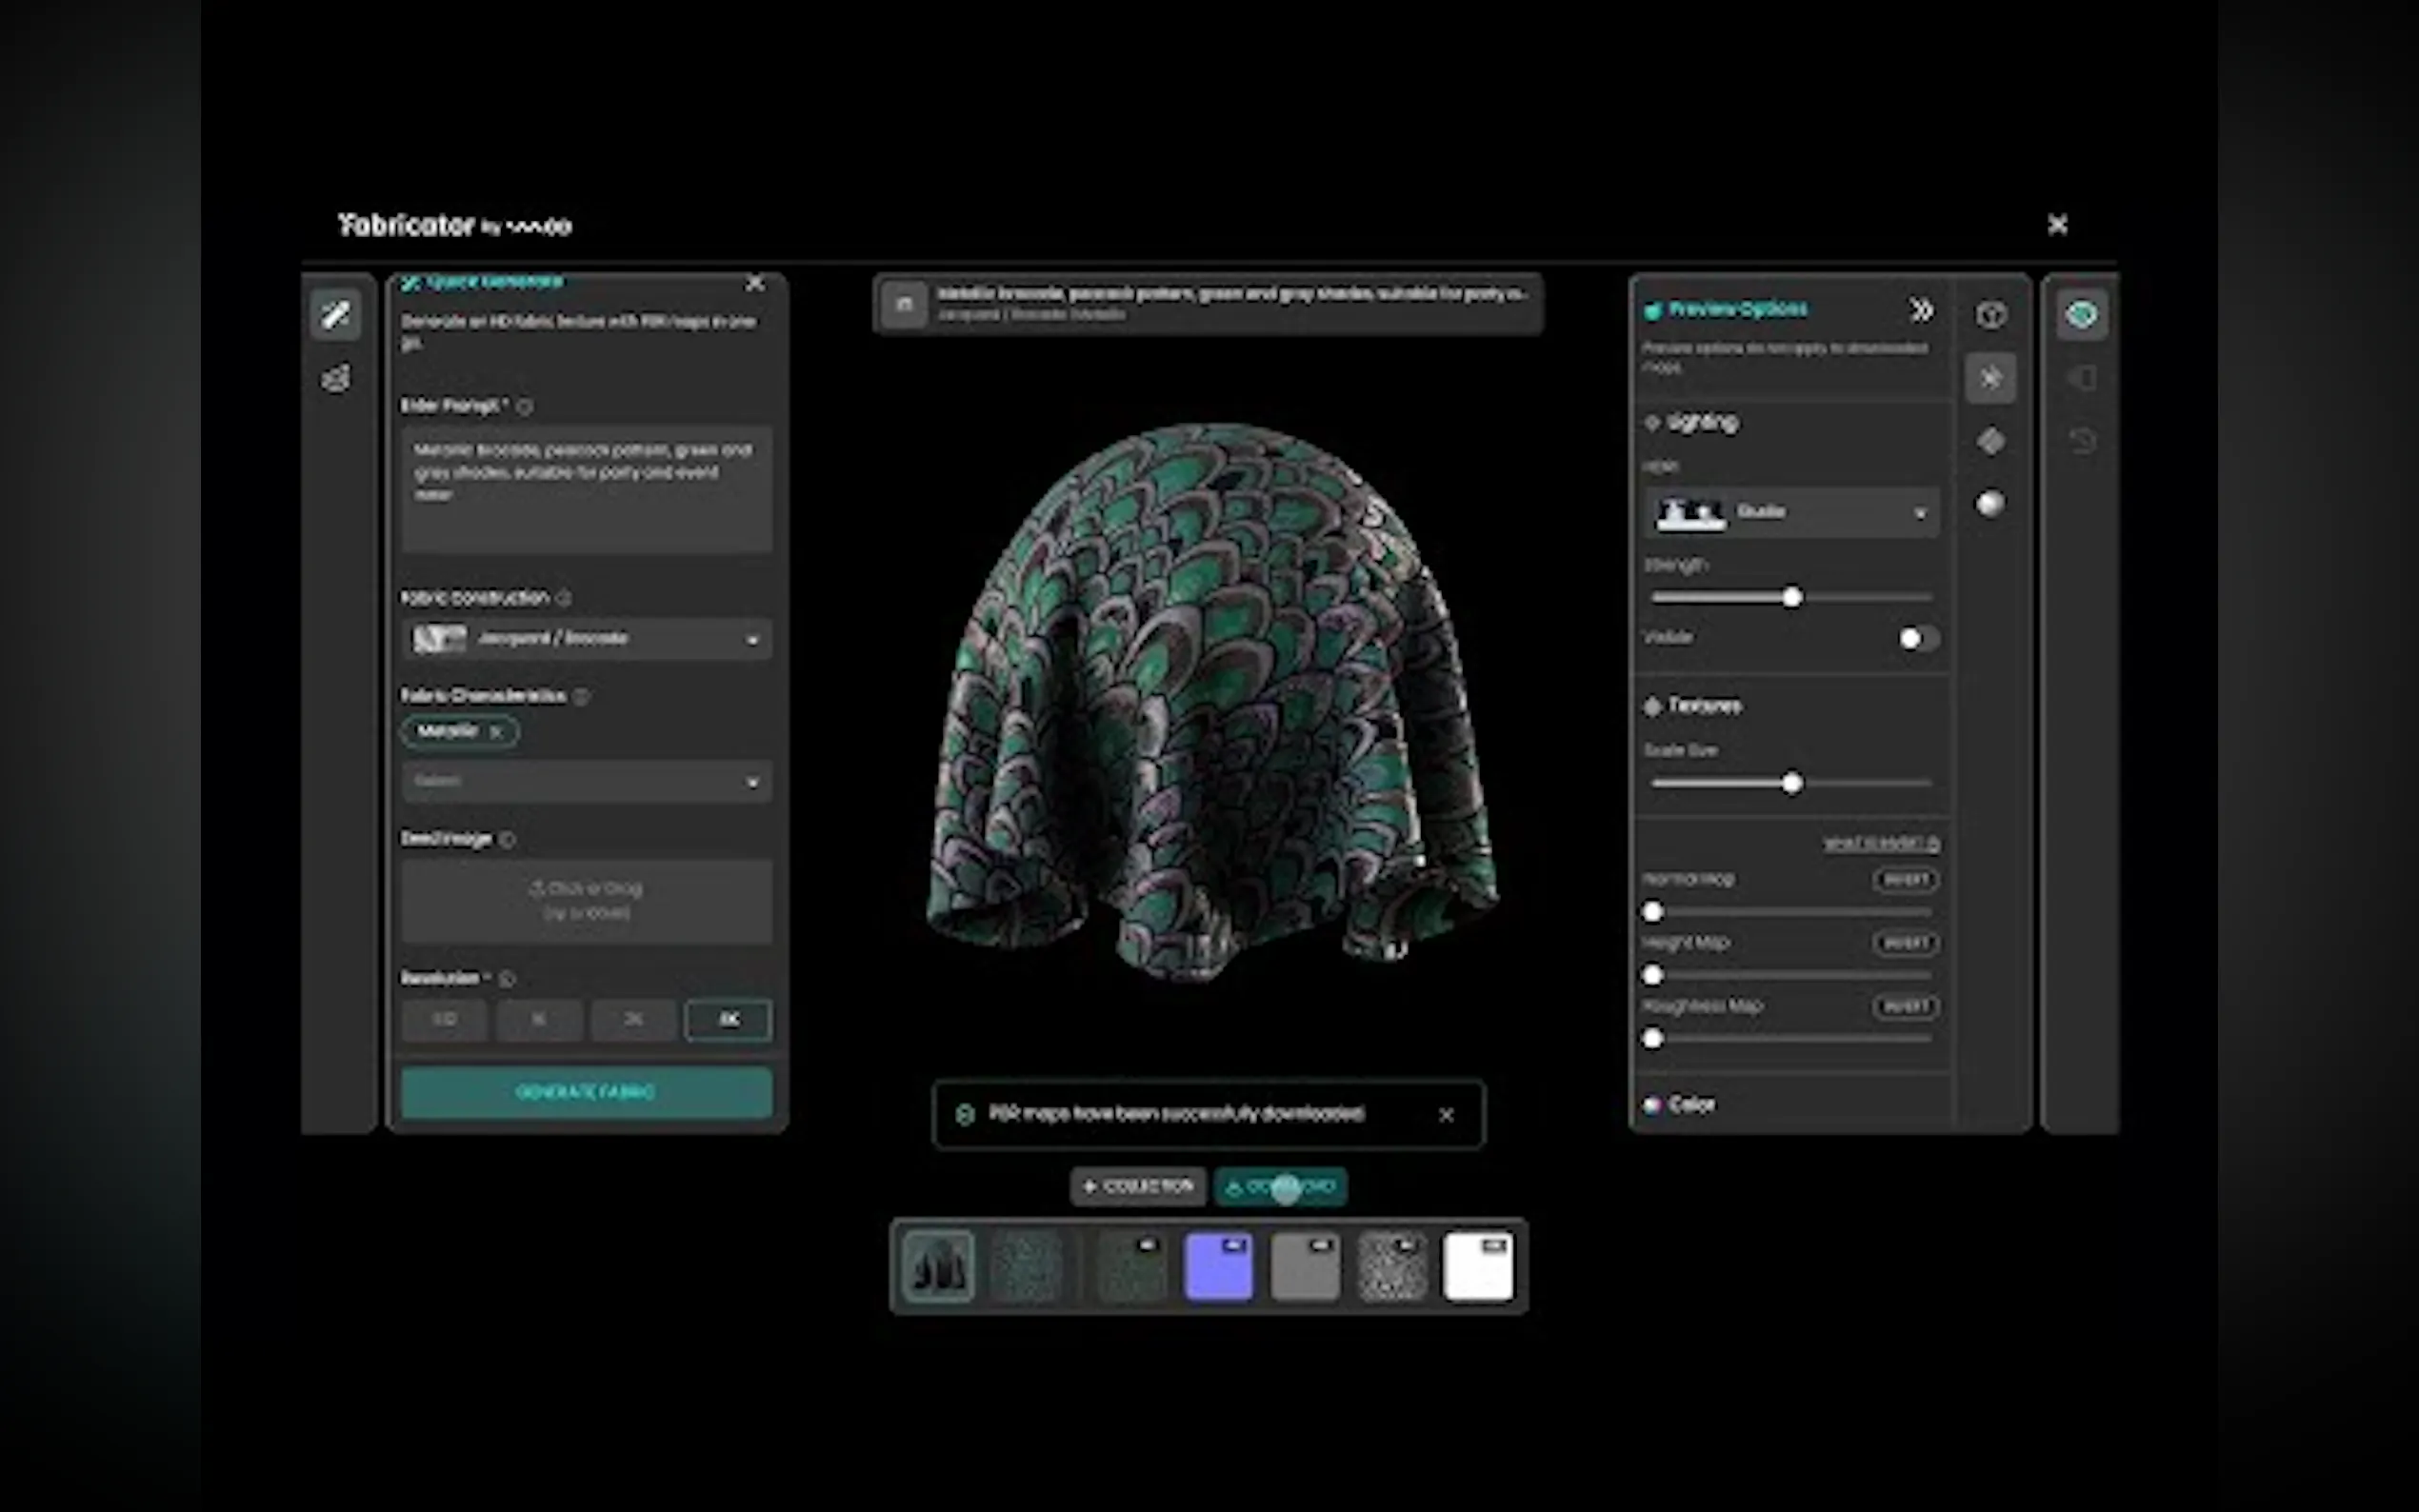This screenshot has height=1512, width=2419.
Task: Select the purple normal map thumbnail
Action: (x=1218, y=1266)
